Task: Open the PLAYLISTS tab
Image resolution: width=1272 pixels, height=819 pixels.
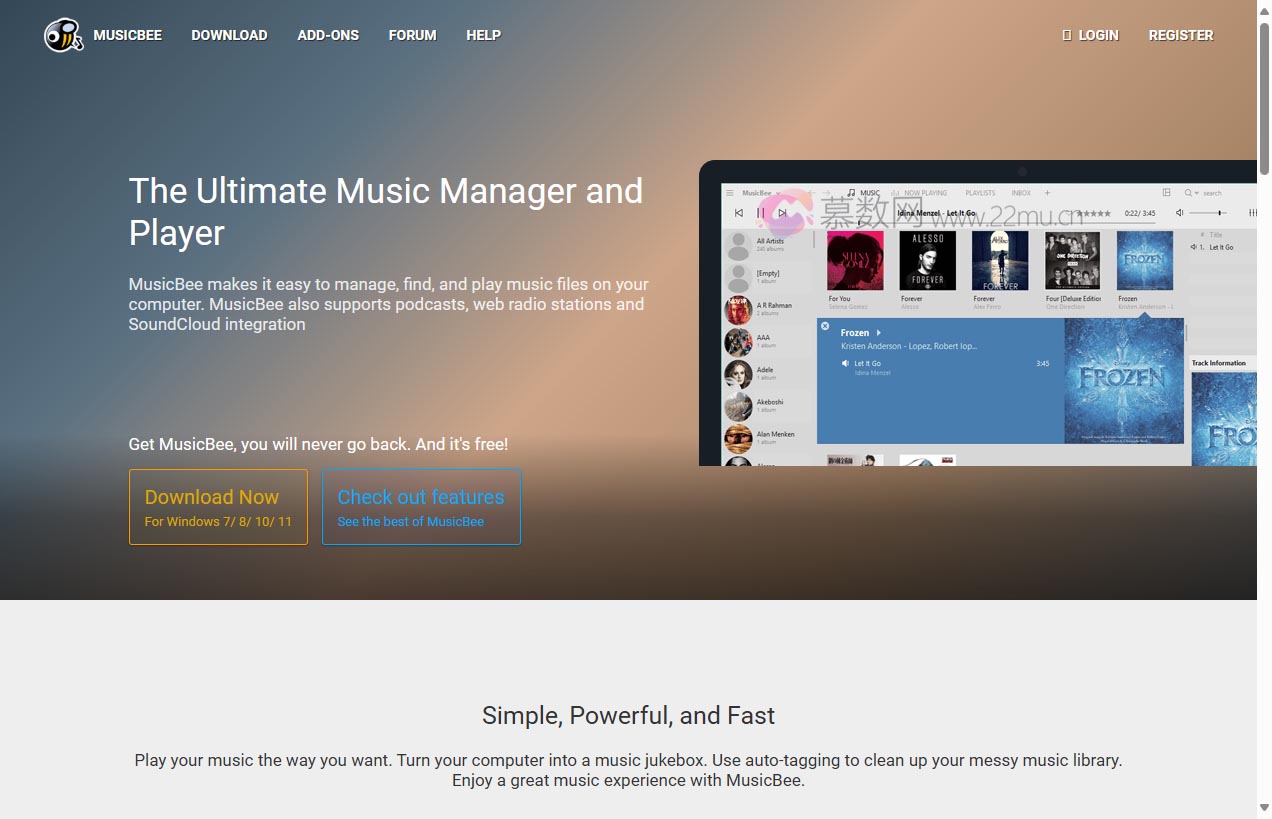Action: coord(980,193)
